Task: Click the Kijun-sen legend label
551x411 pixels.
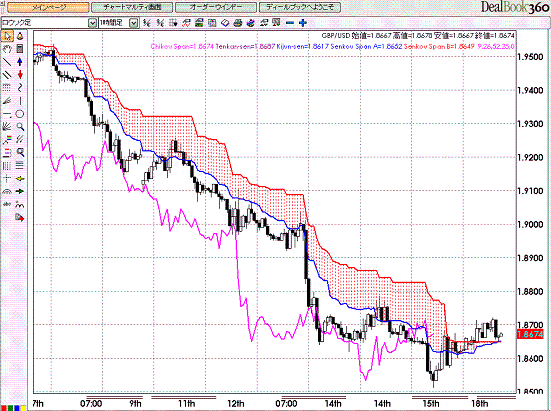Action: click(x=303, y=46)
